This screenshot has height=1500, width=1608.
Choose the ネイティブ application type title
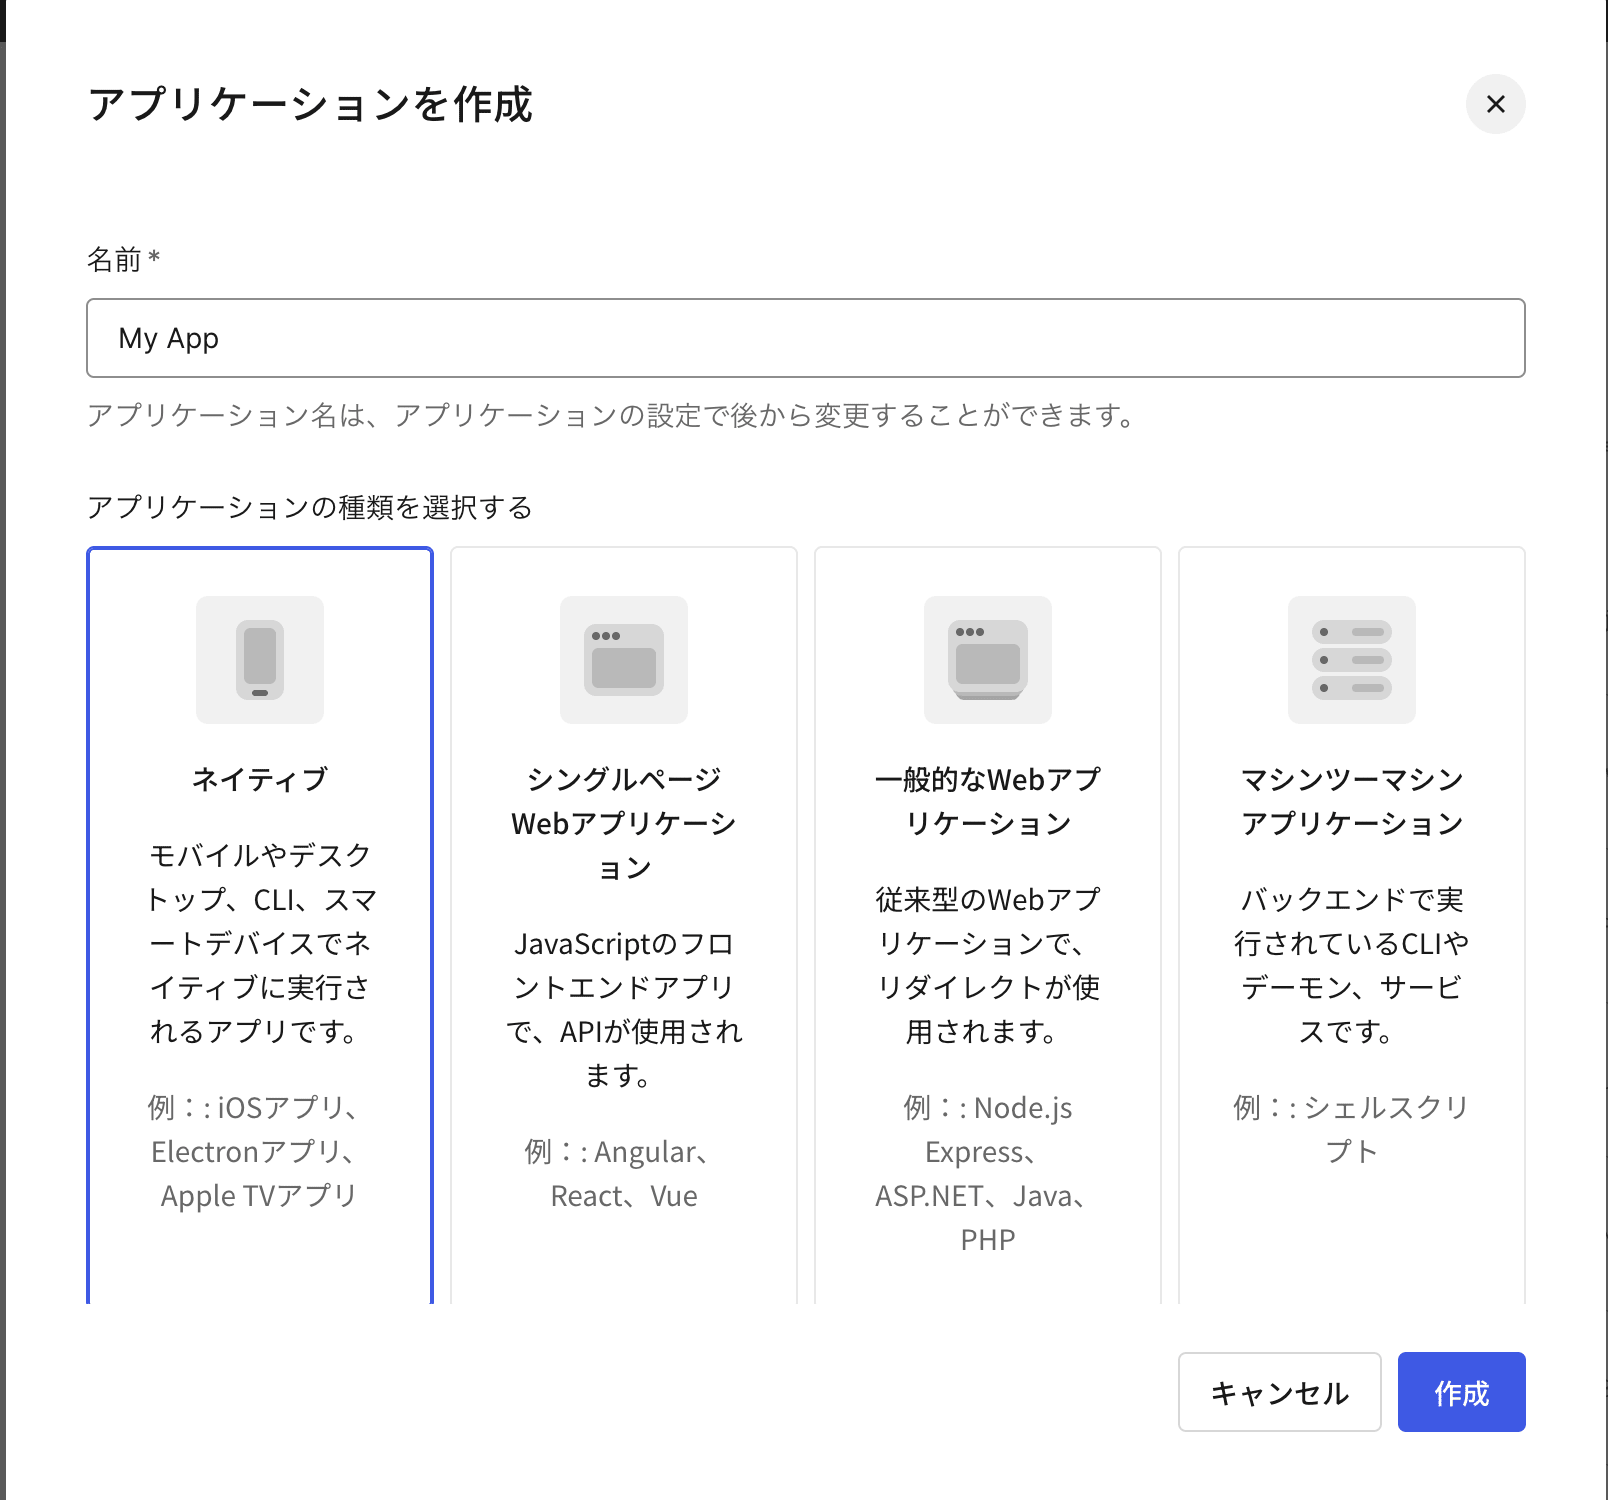pyautogui.click(x=260, y=779)
